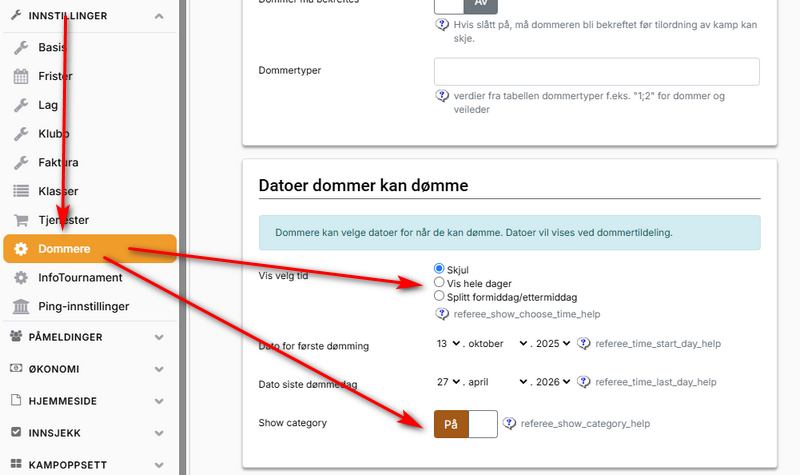Click the wrench icon beside Faktura
The height and width of the screenshot is (475, 800).
pos(21,163)
